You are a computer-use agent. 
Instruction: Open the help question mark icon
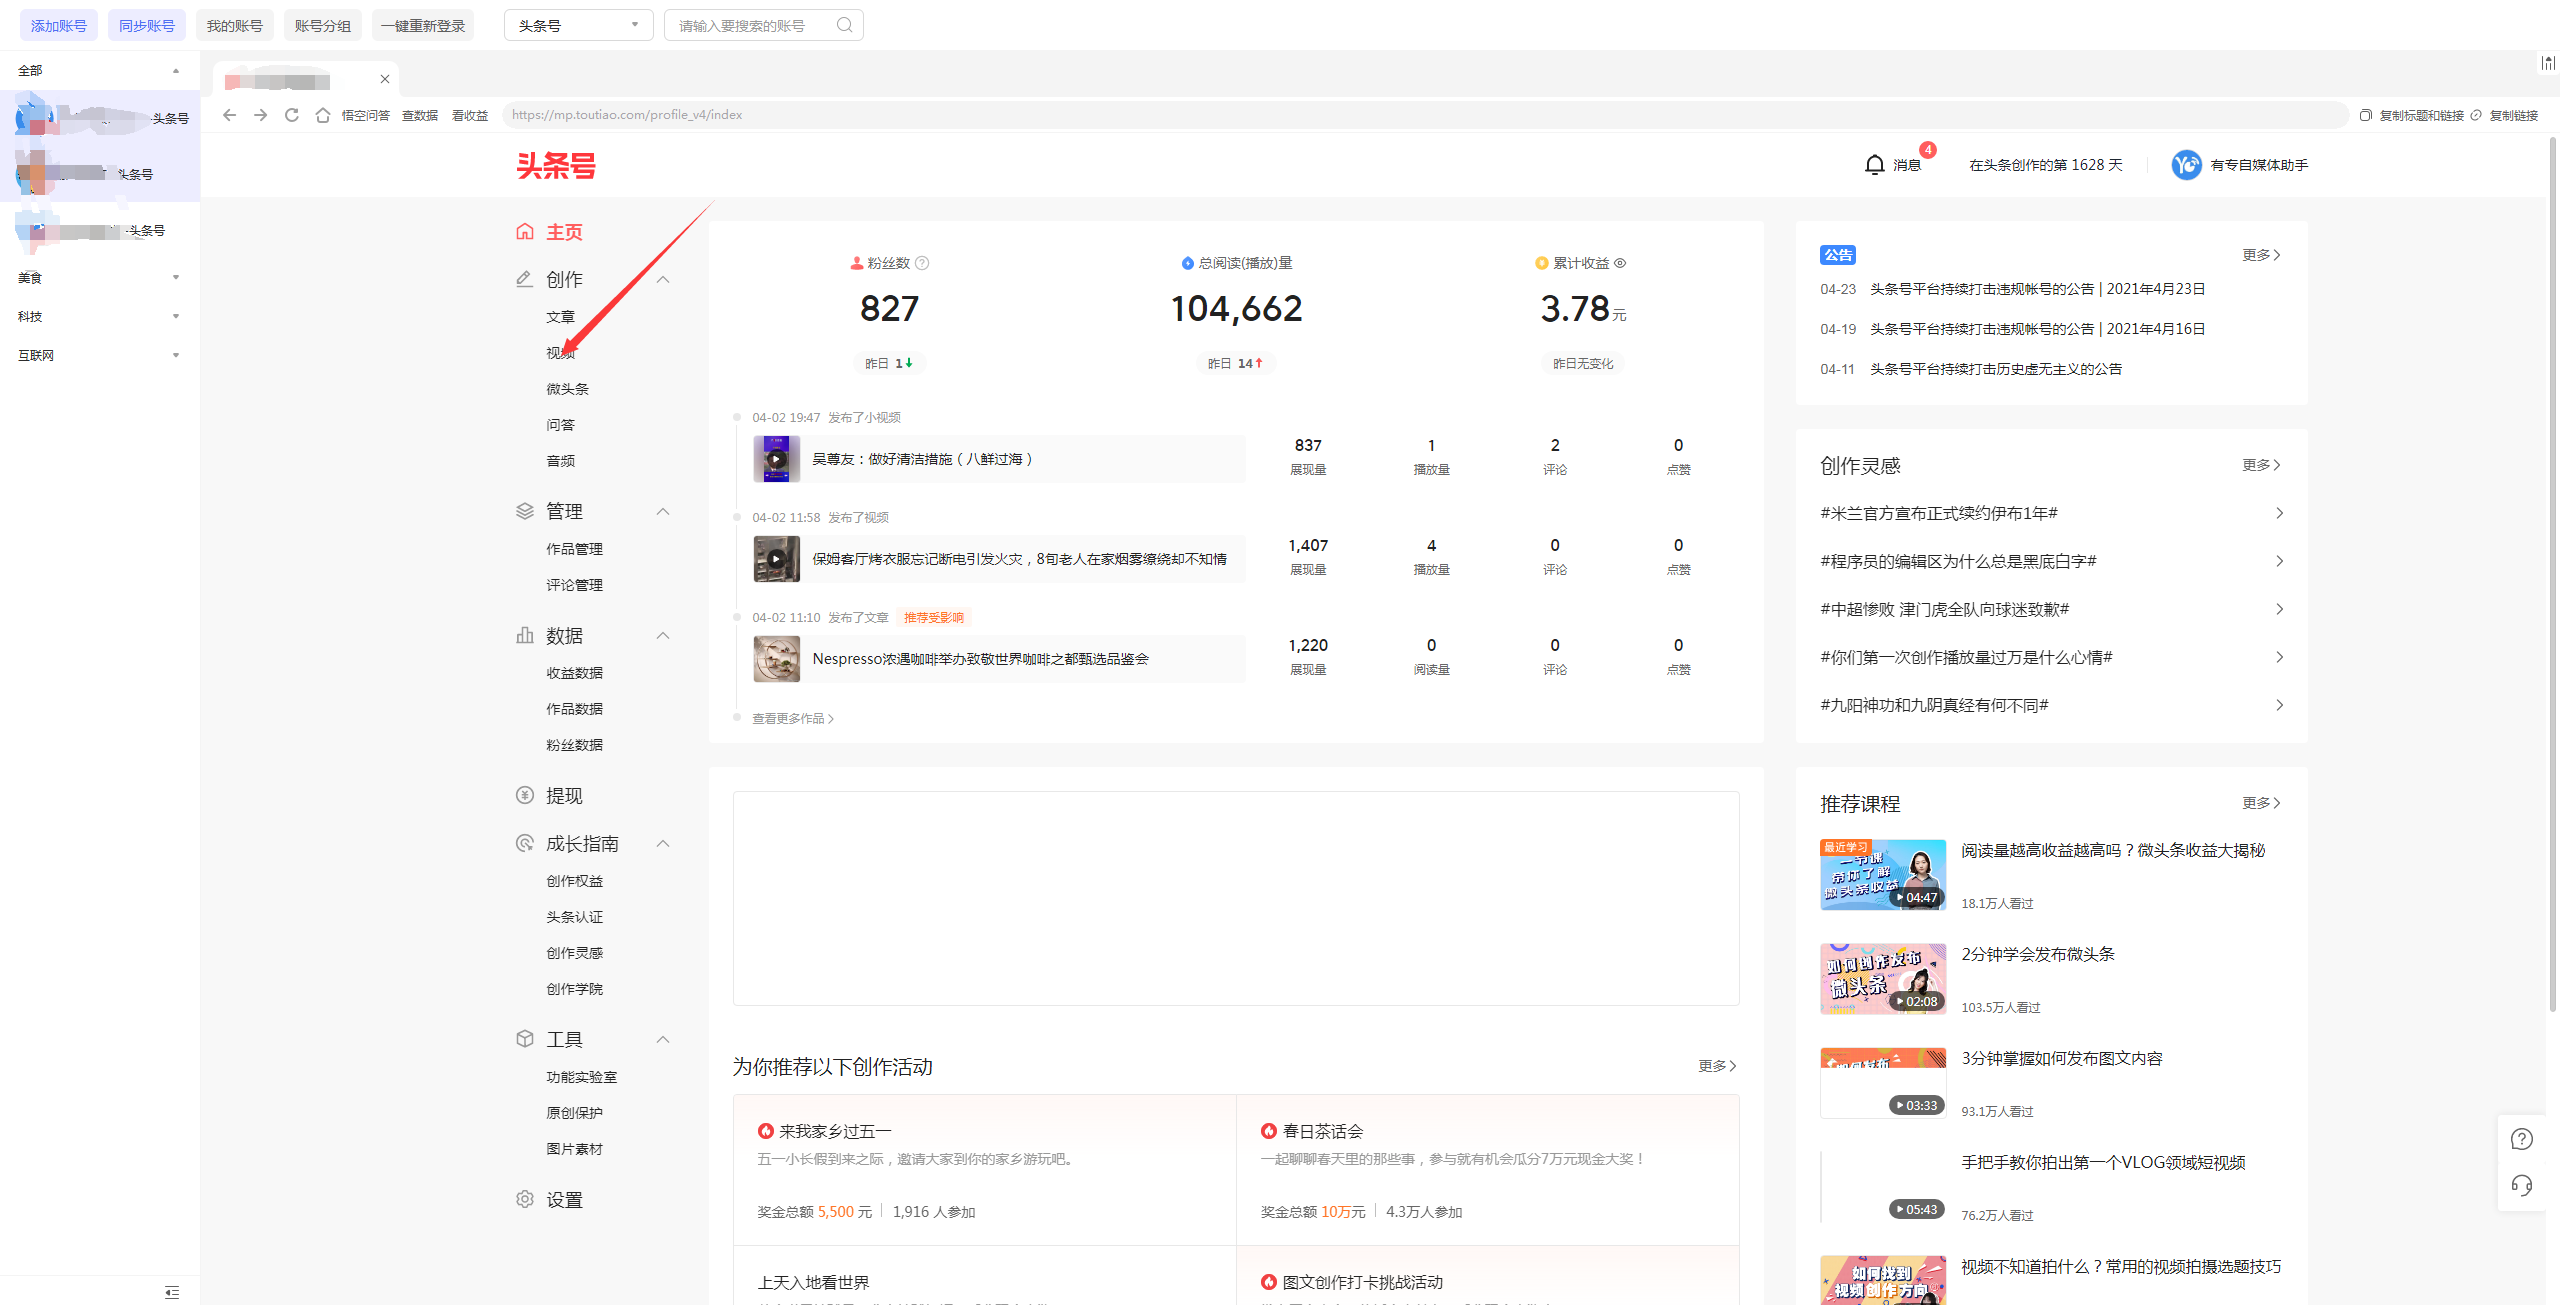[x=2521, y=1139]
